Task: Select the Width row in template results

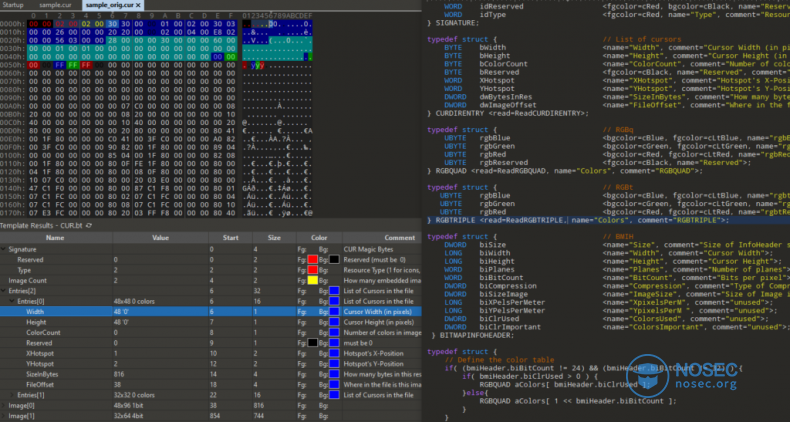Action: point(211,312)
